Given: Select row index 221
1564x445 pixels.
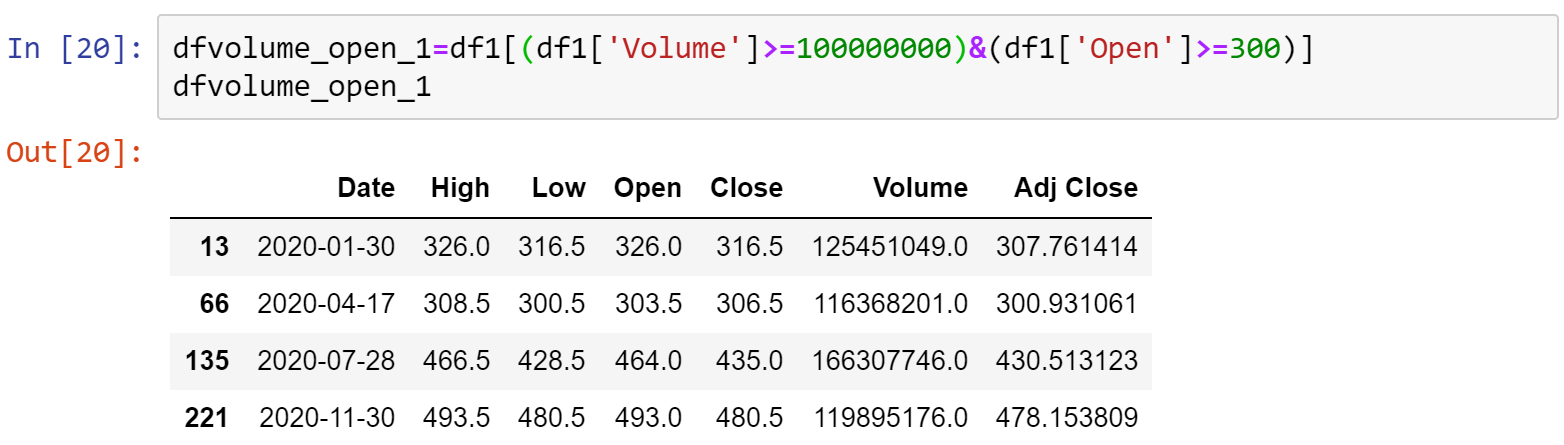Looking at the screenshot, I should click(207, 417).
